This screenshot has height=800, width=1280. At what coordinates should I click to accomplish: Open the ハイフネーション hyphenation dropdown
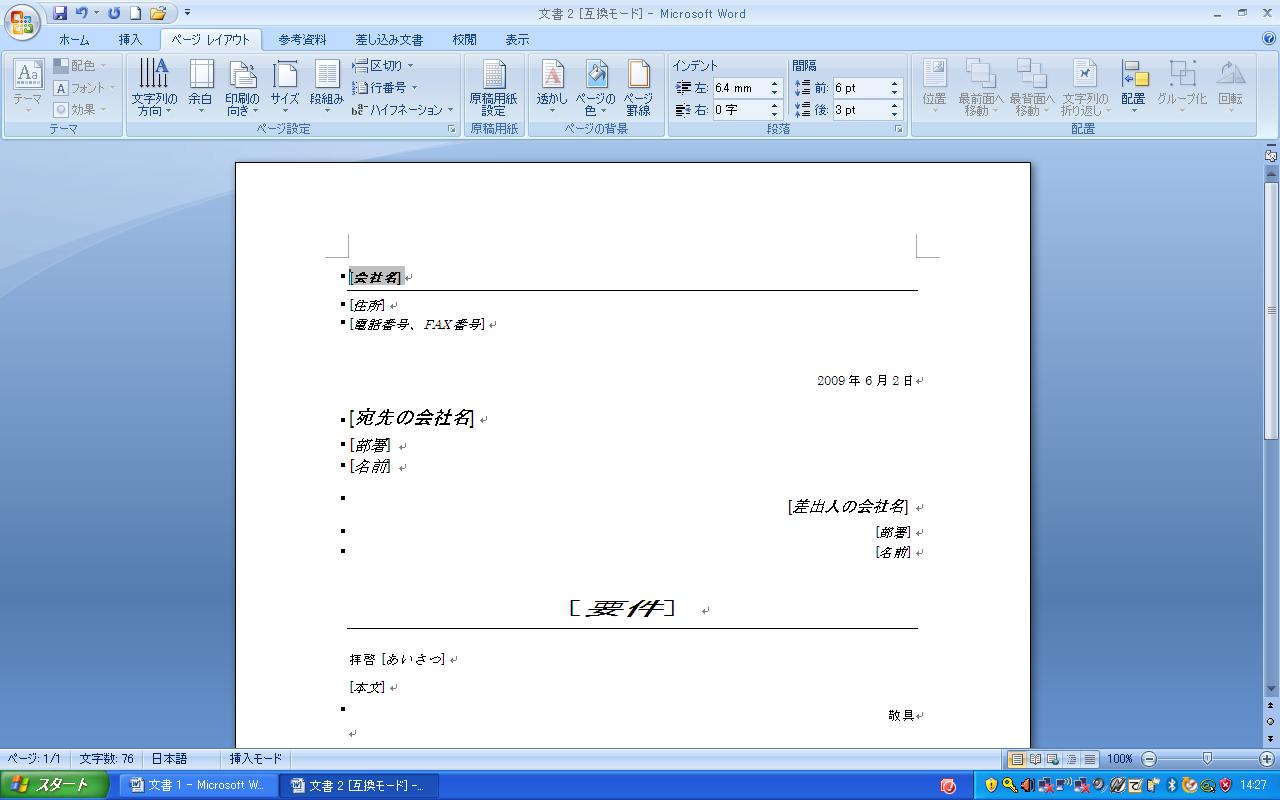[403, 110]
